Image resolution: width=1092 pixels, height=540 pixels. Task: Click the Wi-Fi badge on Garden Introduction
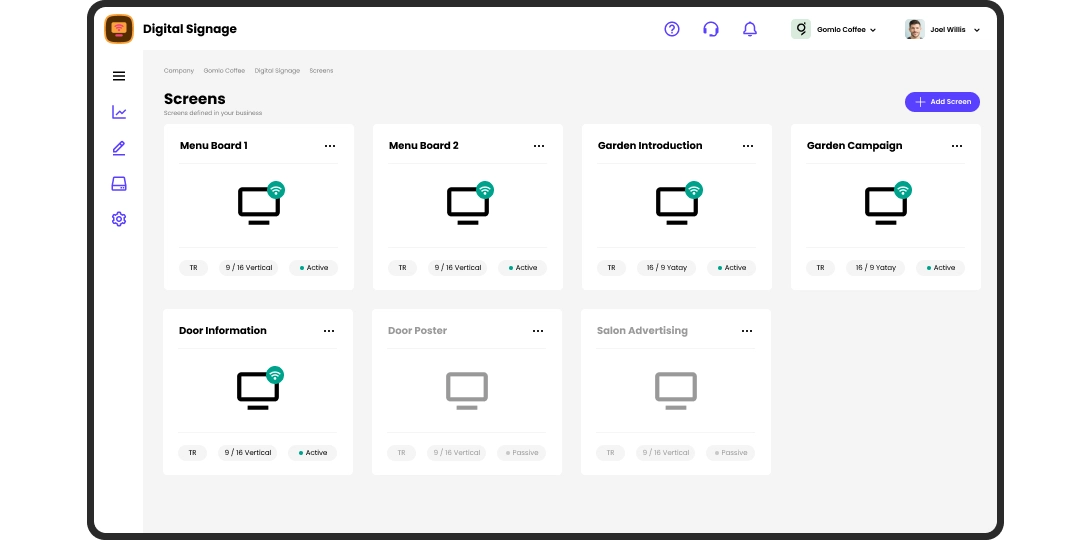[x=694, y=190]
